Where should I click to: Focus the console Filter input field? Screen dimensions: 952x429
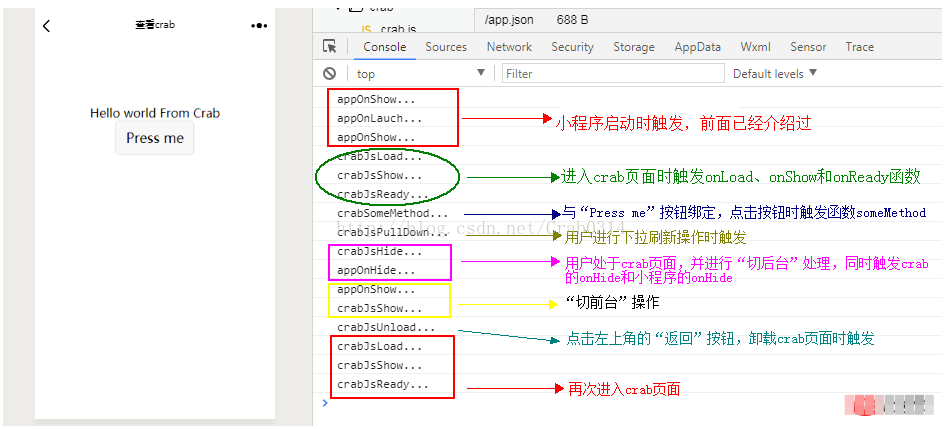(x=613, y=73)
